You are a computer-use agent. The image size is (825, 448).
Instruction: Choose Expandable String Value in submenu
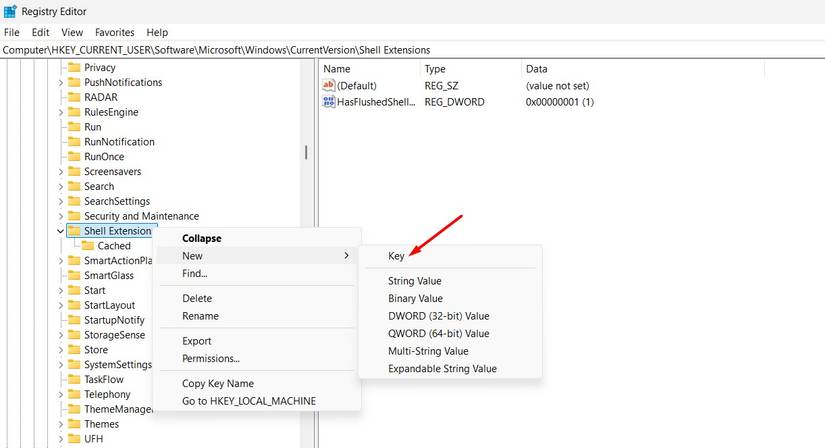pos(450,369)
